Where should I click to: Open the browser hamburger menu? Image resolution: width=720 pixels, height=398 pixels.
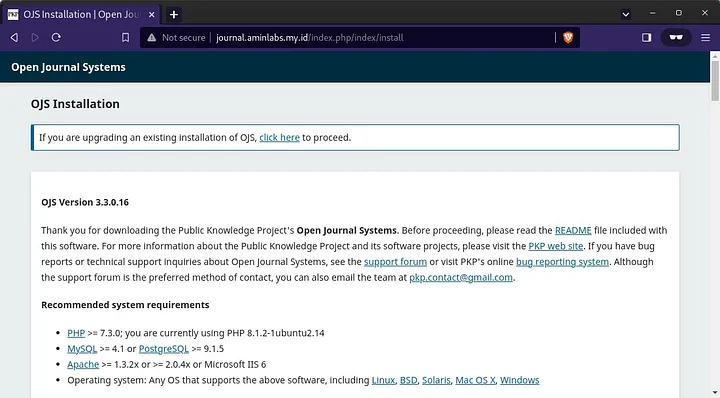706,38
